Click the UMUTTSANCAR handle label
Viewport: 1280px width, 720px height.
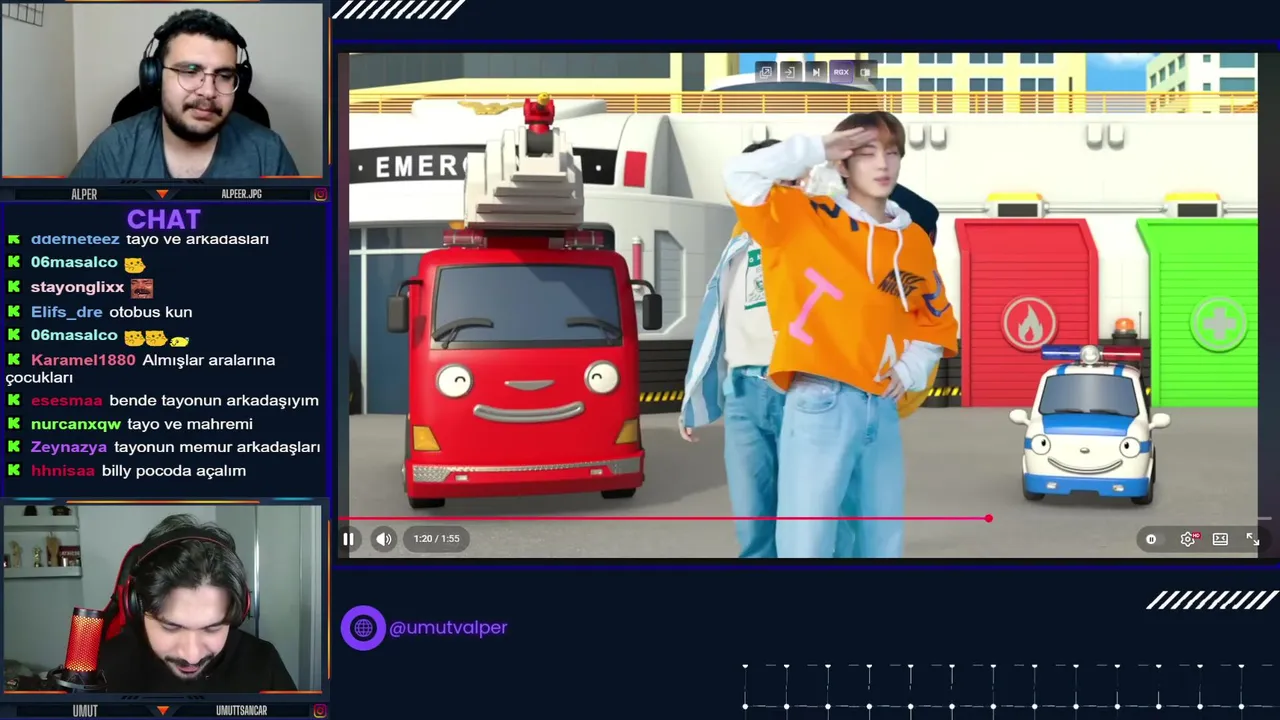coord(241,711)
